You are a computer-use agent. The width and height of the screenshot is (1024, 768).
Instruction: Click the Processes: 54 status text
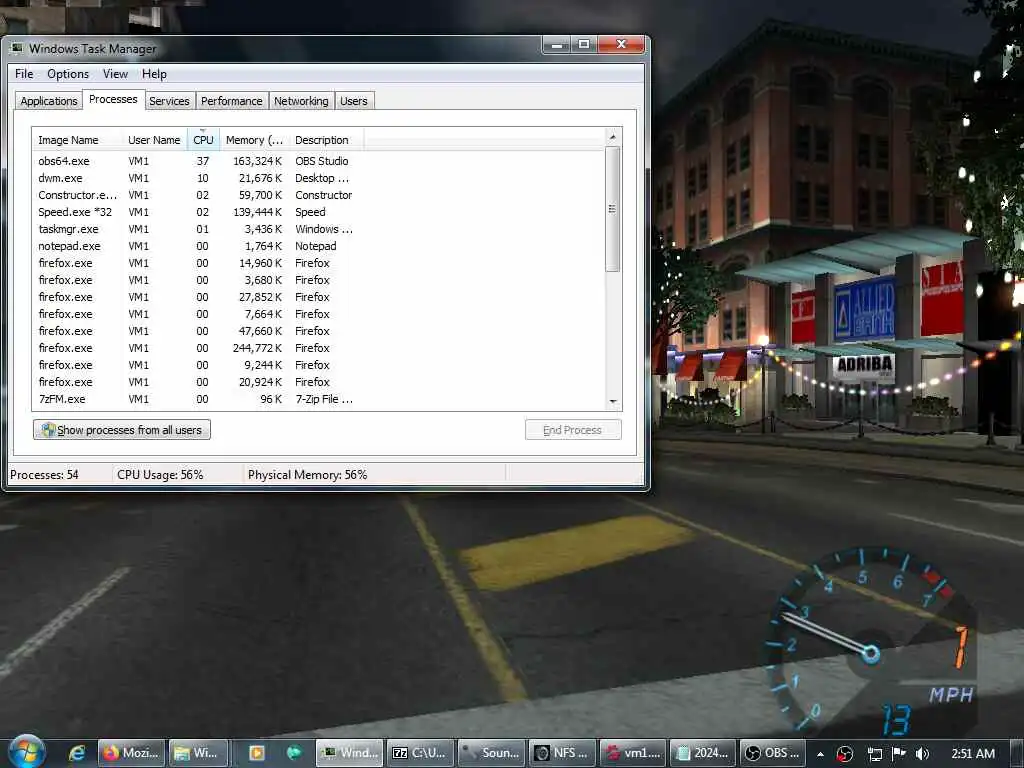44,475
